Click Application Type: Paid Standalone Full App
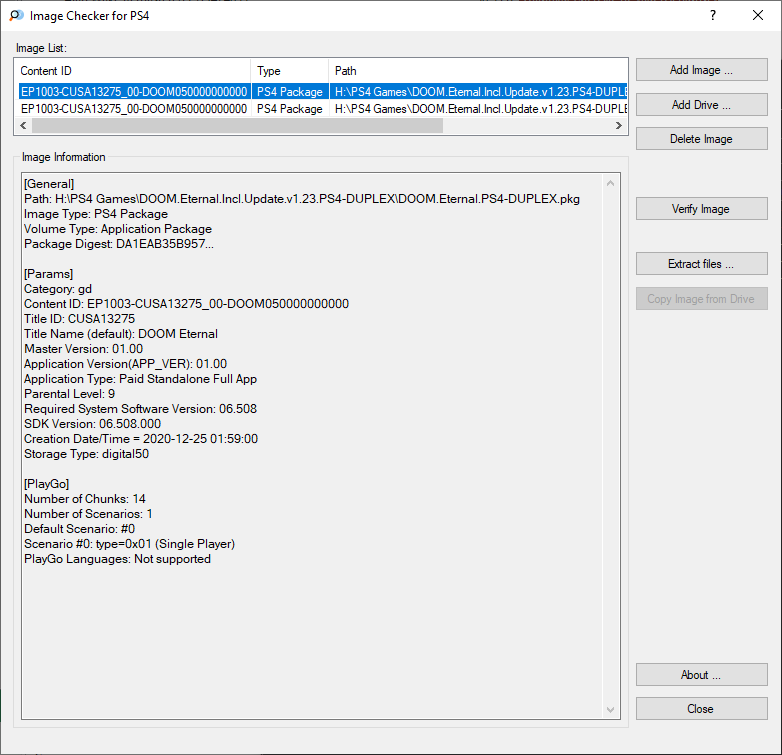The image size is (782, 755). [x=140, y=378]
